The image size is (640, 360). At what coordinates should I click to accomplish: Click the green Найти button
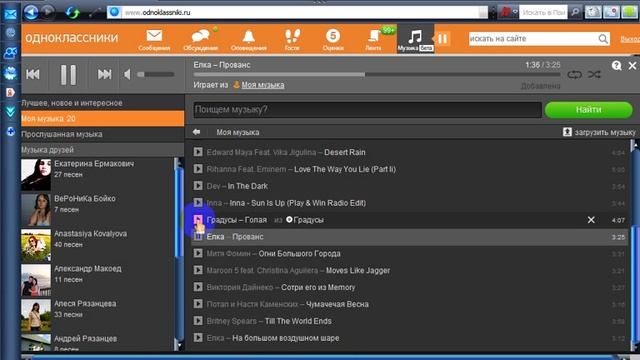point(589,109)
